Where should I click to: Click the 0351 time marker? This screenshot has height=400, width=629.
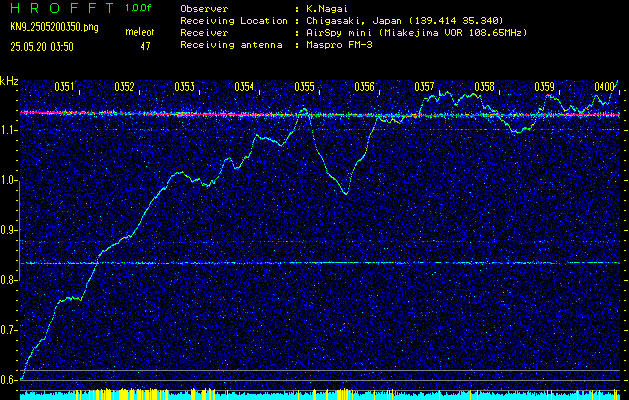point(64,87)
